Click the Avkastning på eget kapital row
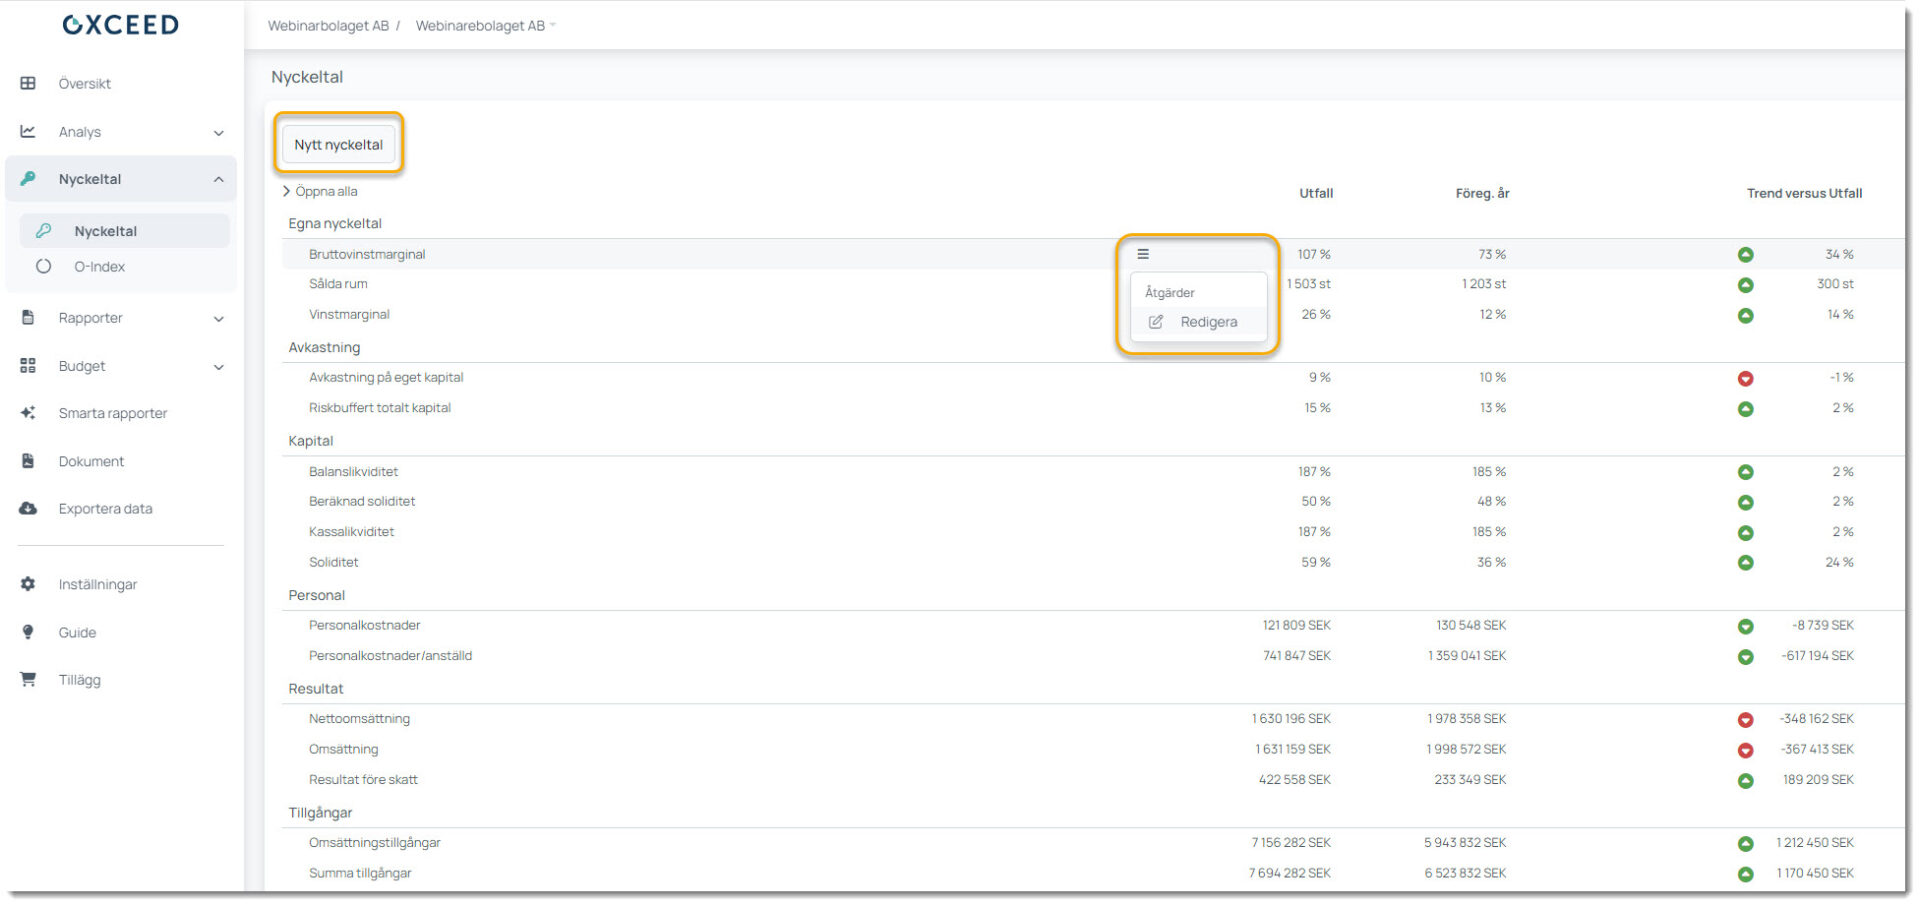 point(386,377)
